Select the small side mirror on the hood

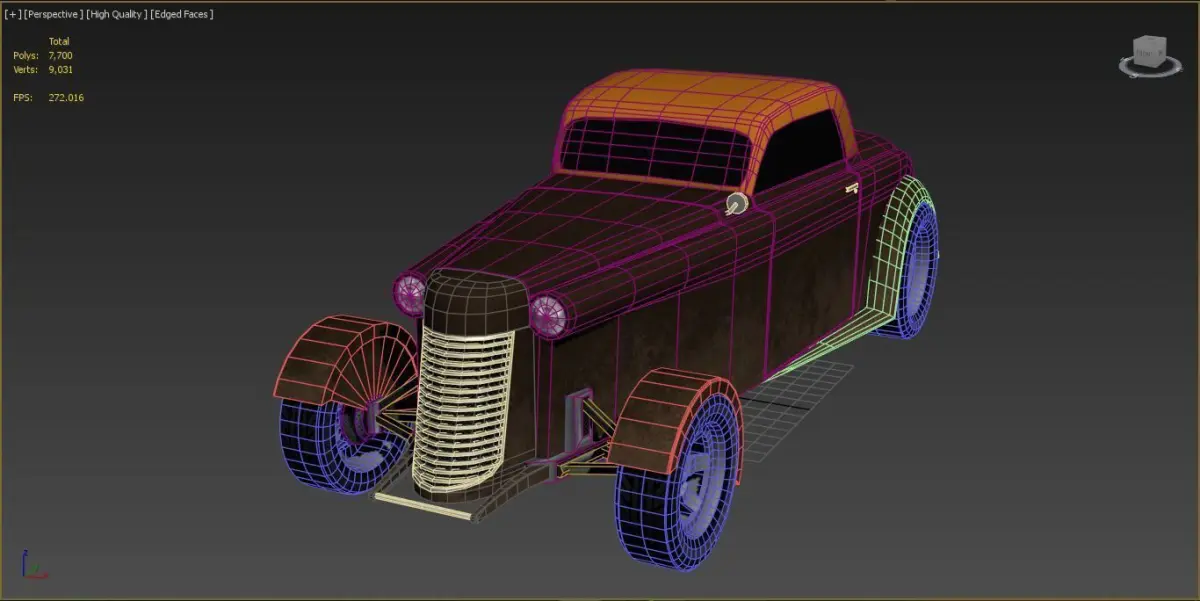pyautogui.click(x=738, y=204)
